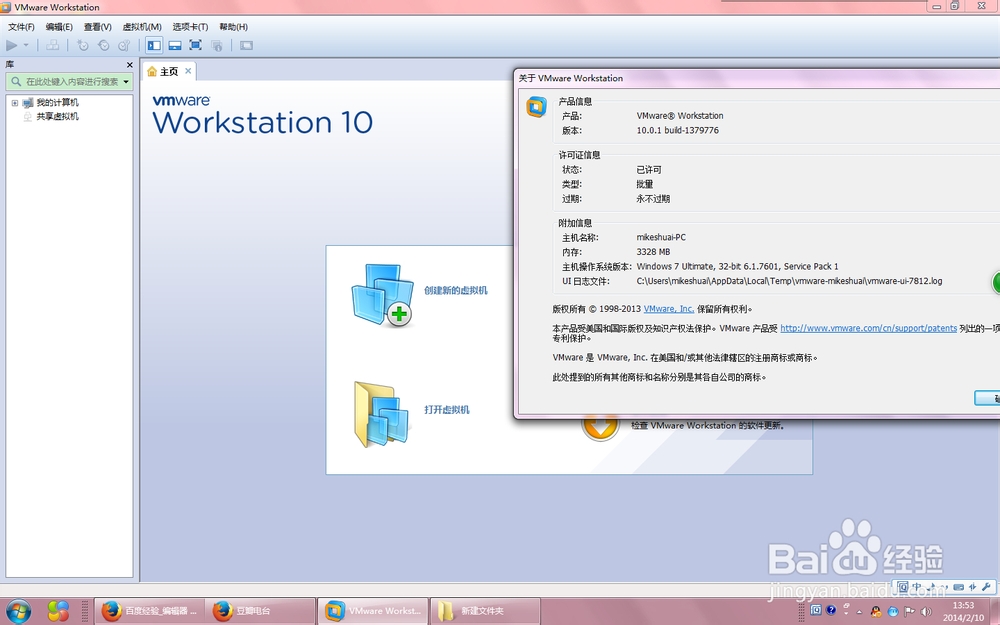Click the volume speaker tray icon

click(x=925, y=612)
